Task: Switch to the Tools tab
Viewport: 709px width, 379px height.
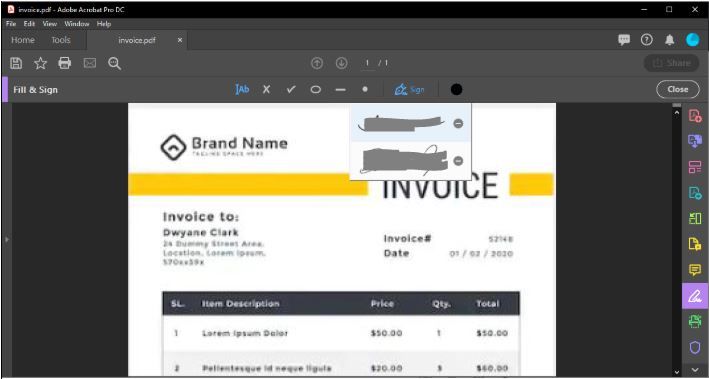Action: 61,40
